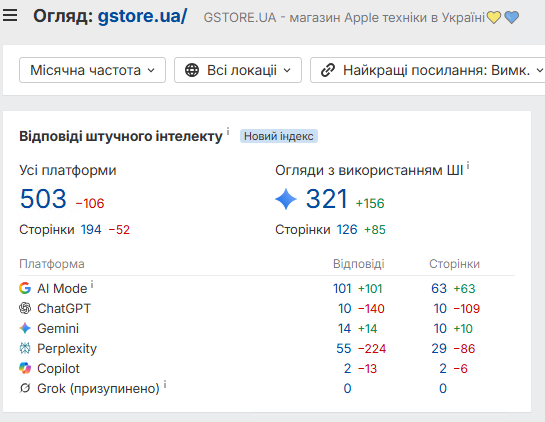Click the blue AI Overviews sparkle icon
Image resolution: width=545 pixels, height=422 pixels.
coord(286,199)
